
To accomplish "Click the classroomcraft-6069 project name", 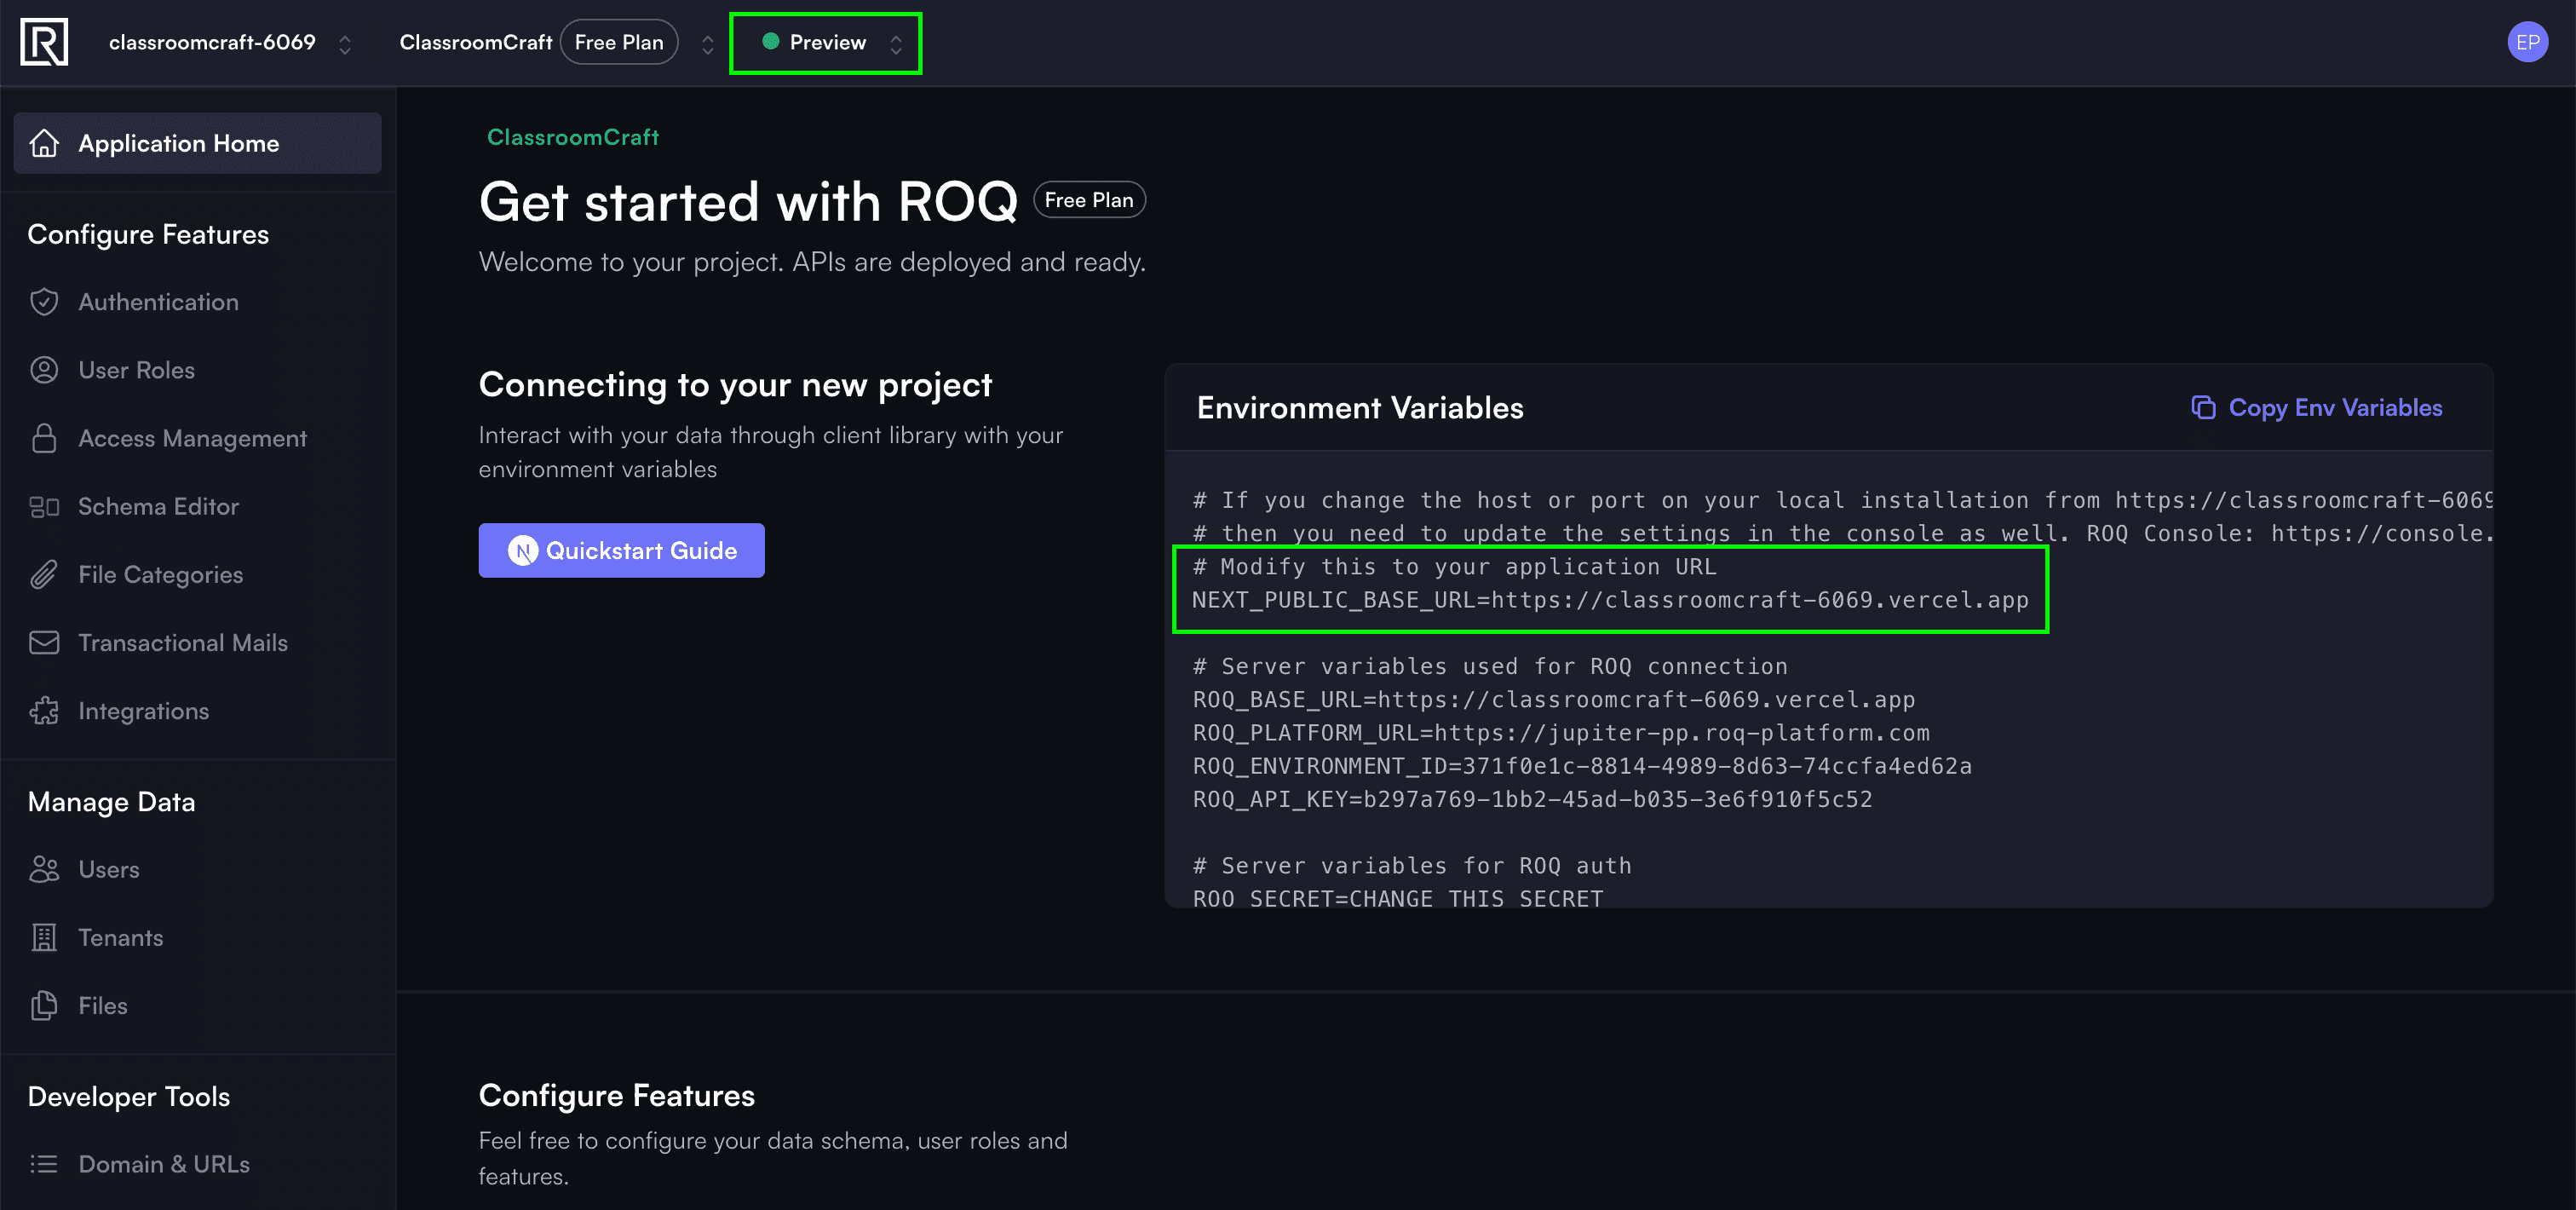I will [212, 42].
